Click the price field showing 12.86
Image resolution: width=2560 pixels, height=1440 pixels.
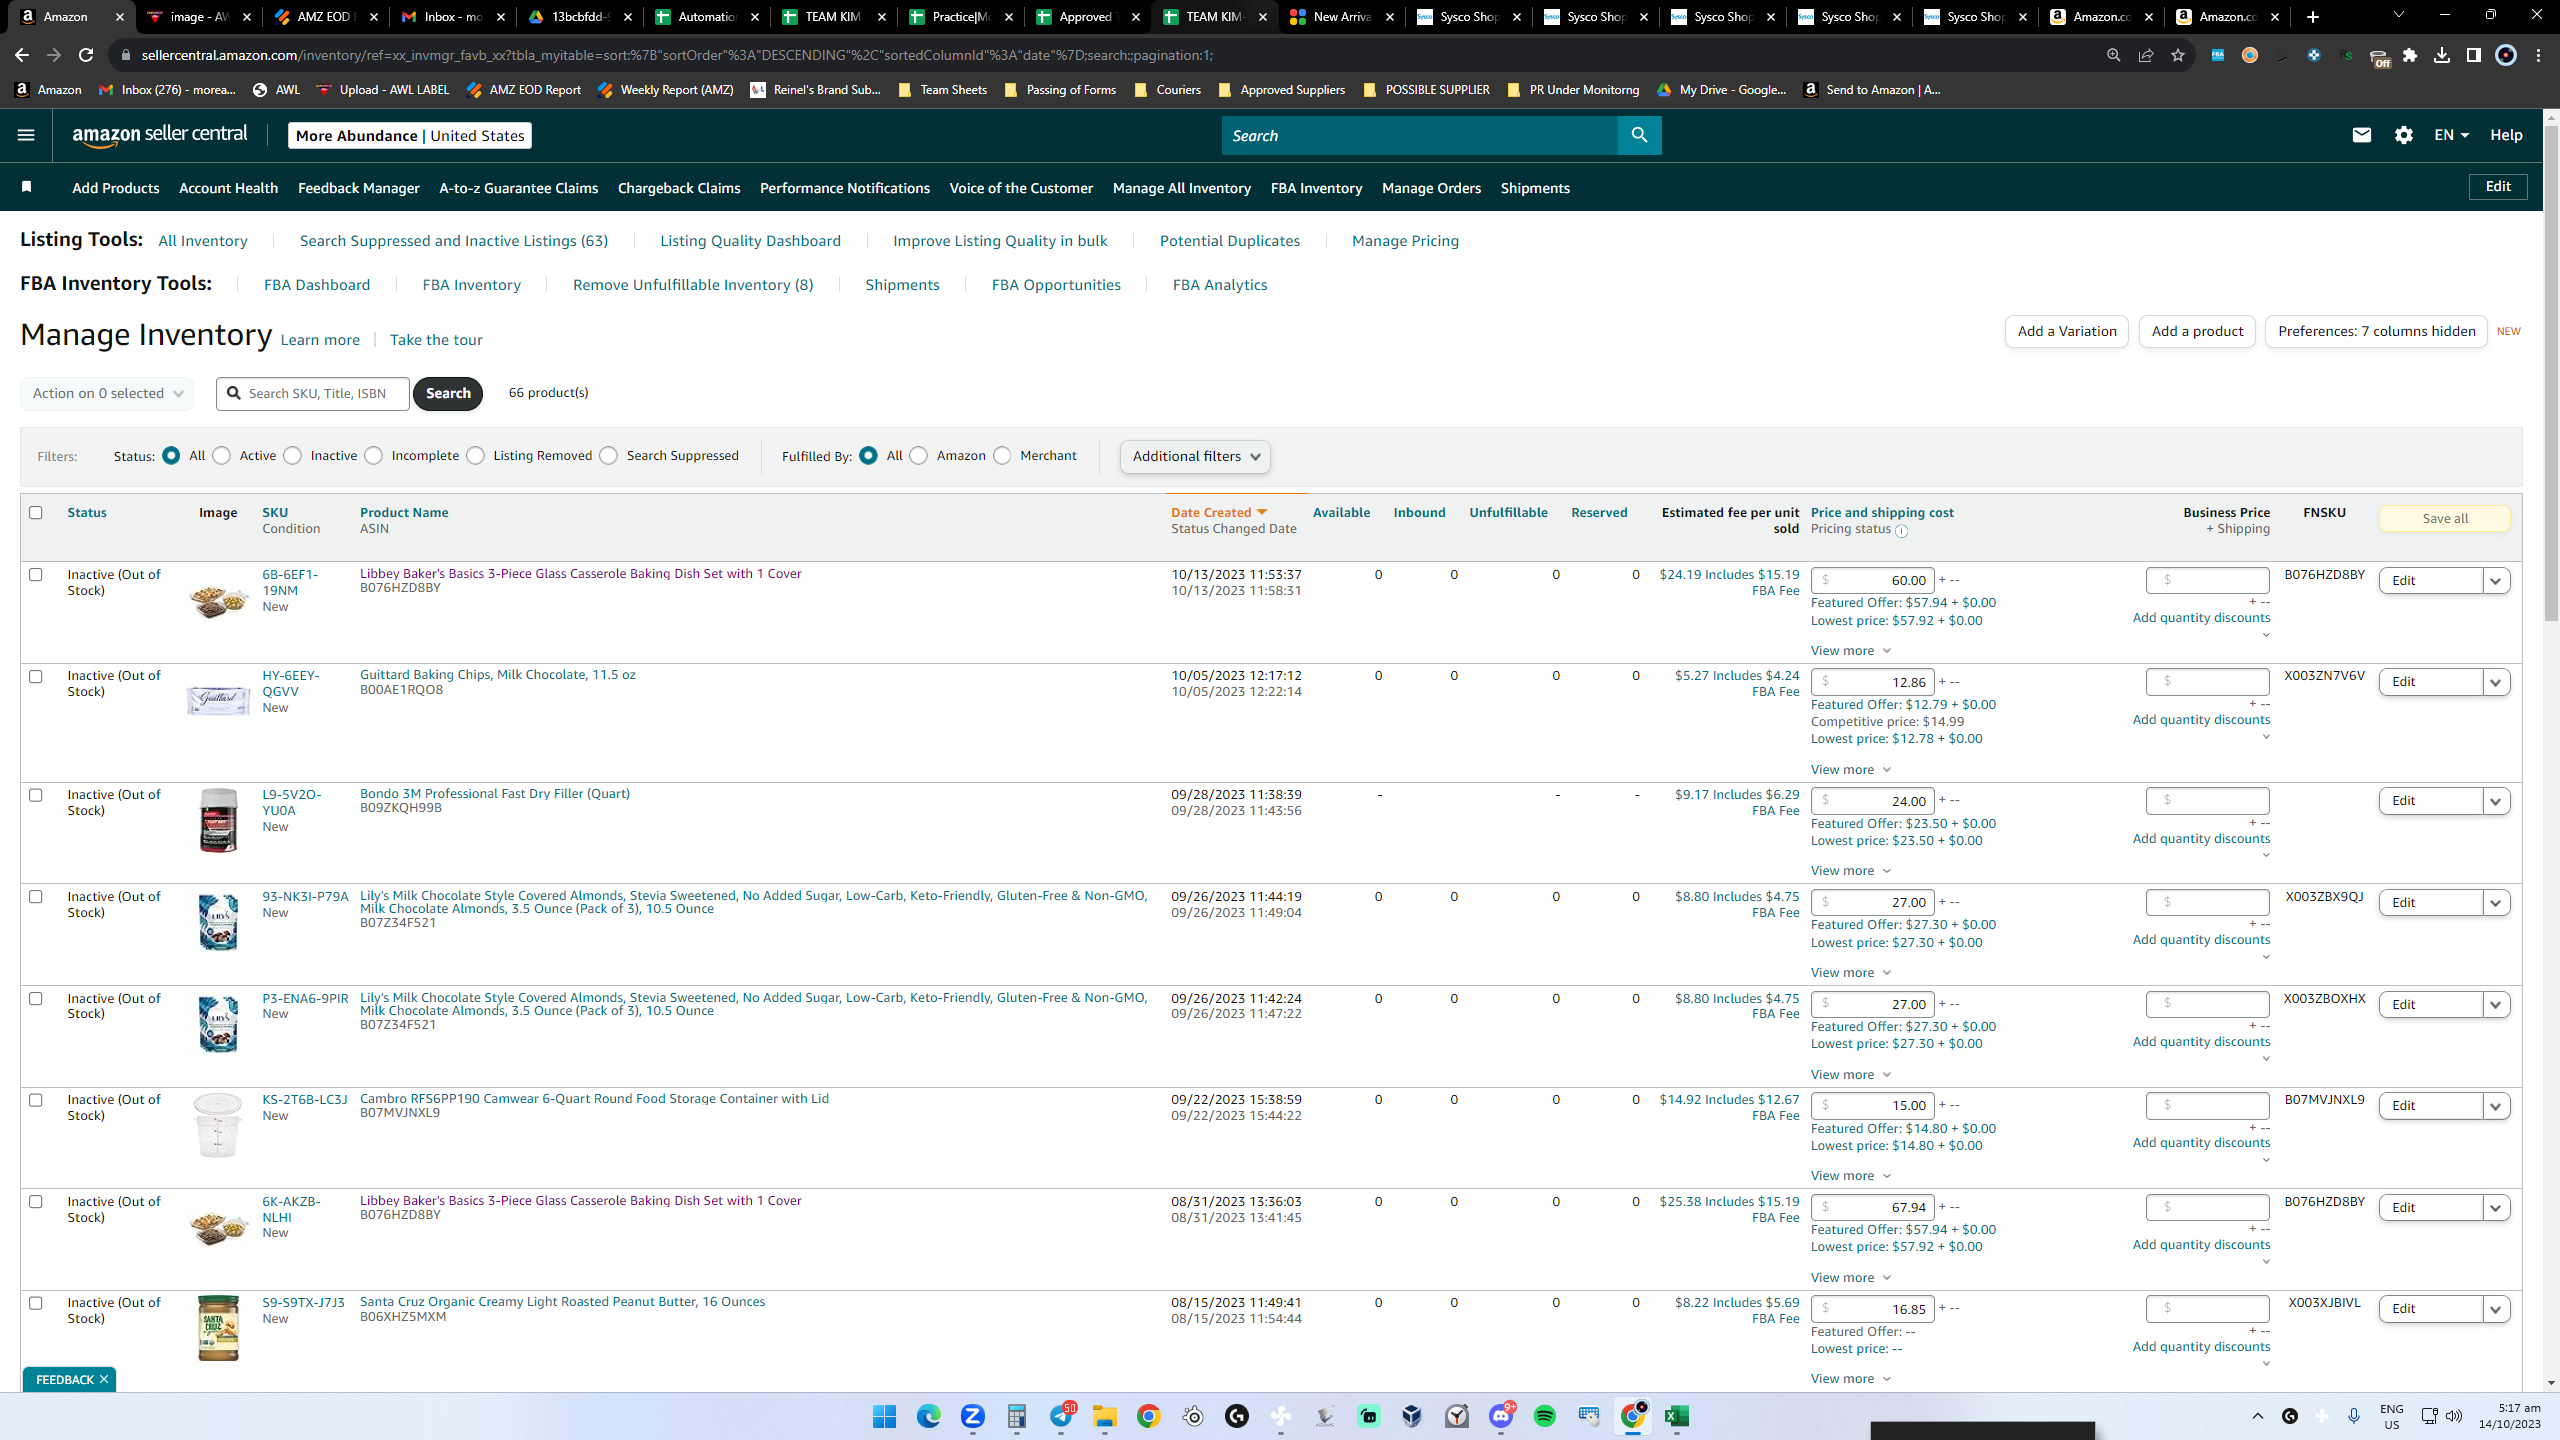[1872, 682]
